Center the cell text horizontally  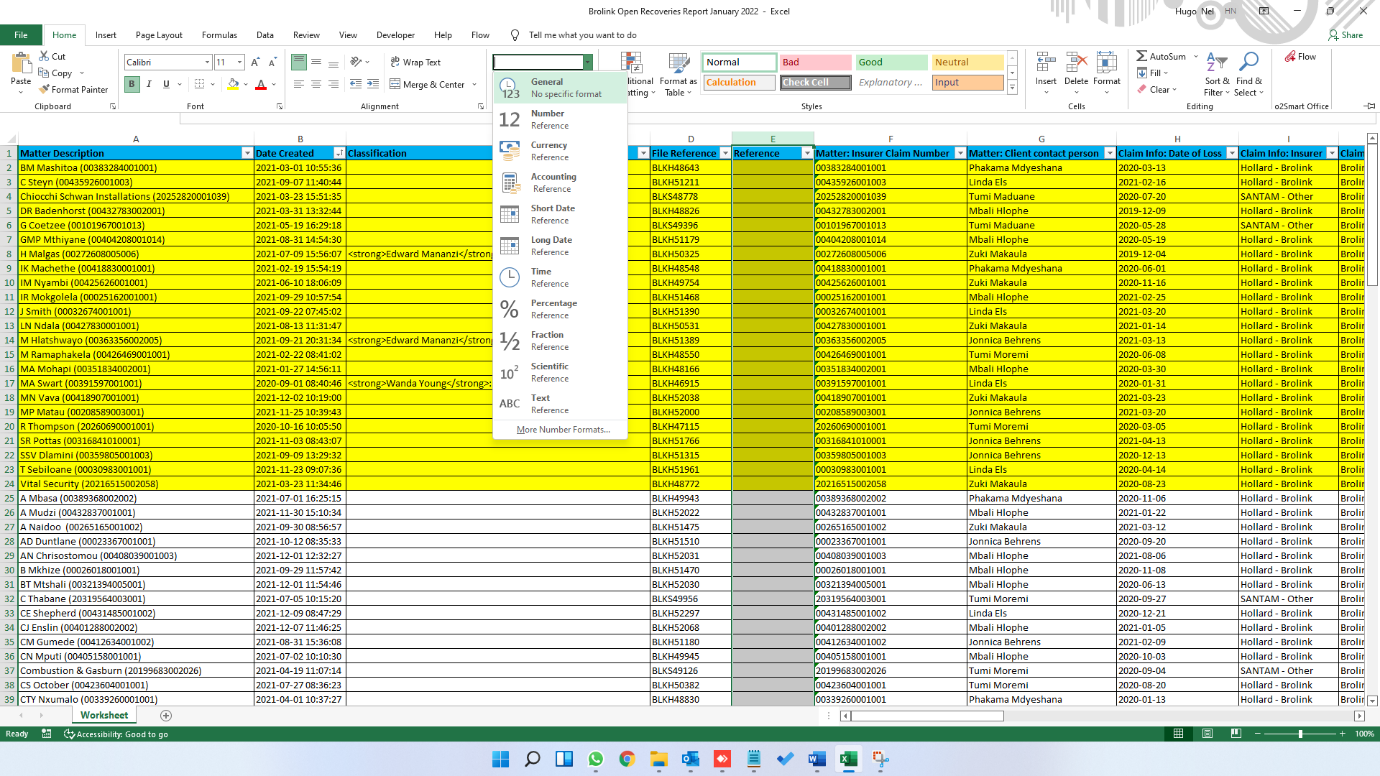[315, 85]
